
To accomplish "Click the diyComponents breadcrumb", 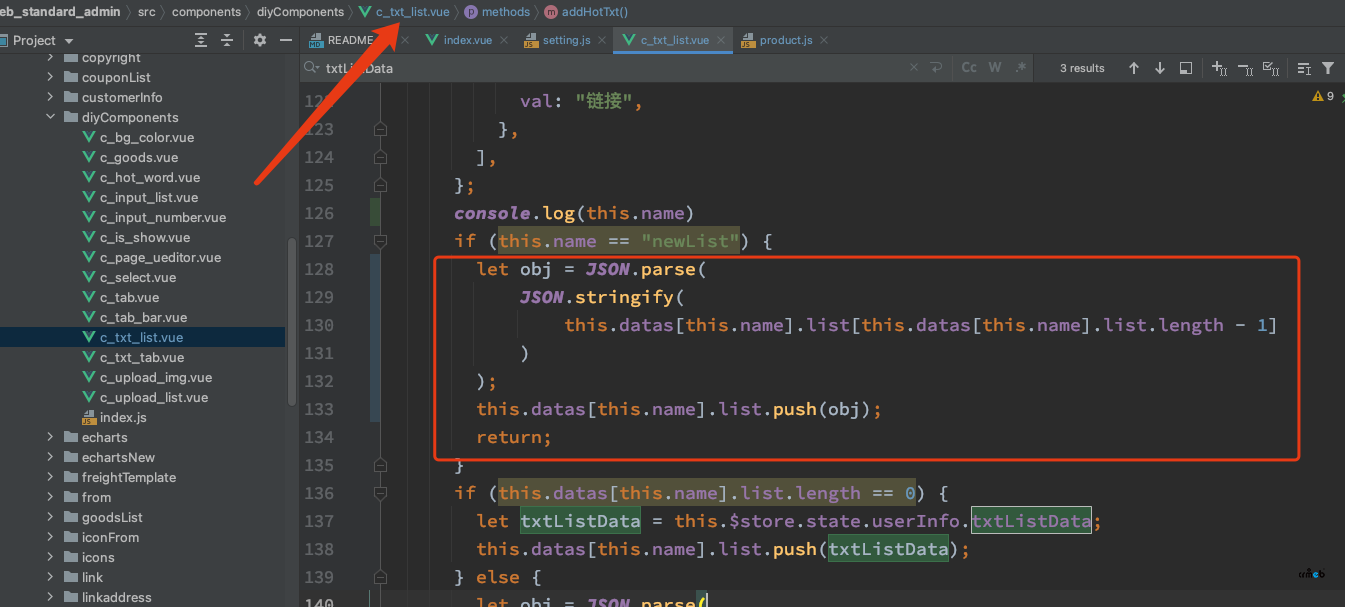I will point(301,12).
